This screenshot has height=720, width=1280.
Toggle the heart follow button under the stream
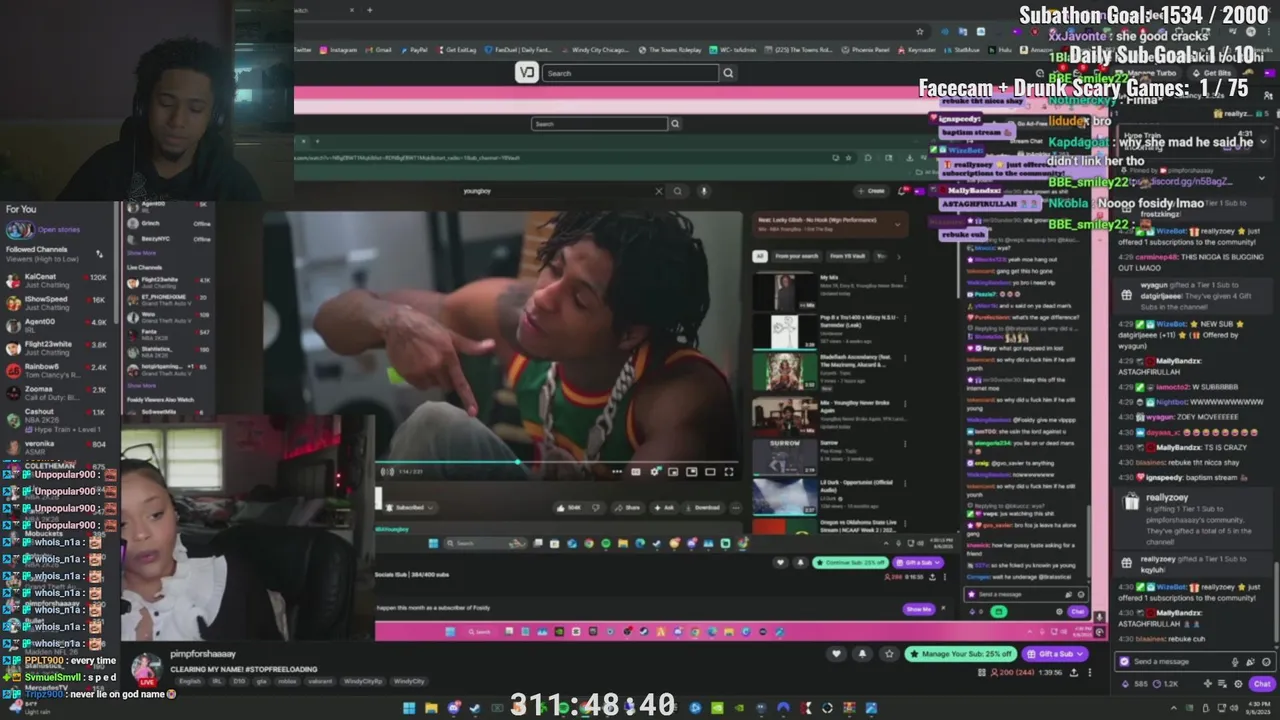[x=837, y=654]
